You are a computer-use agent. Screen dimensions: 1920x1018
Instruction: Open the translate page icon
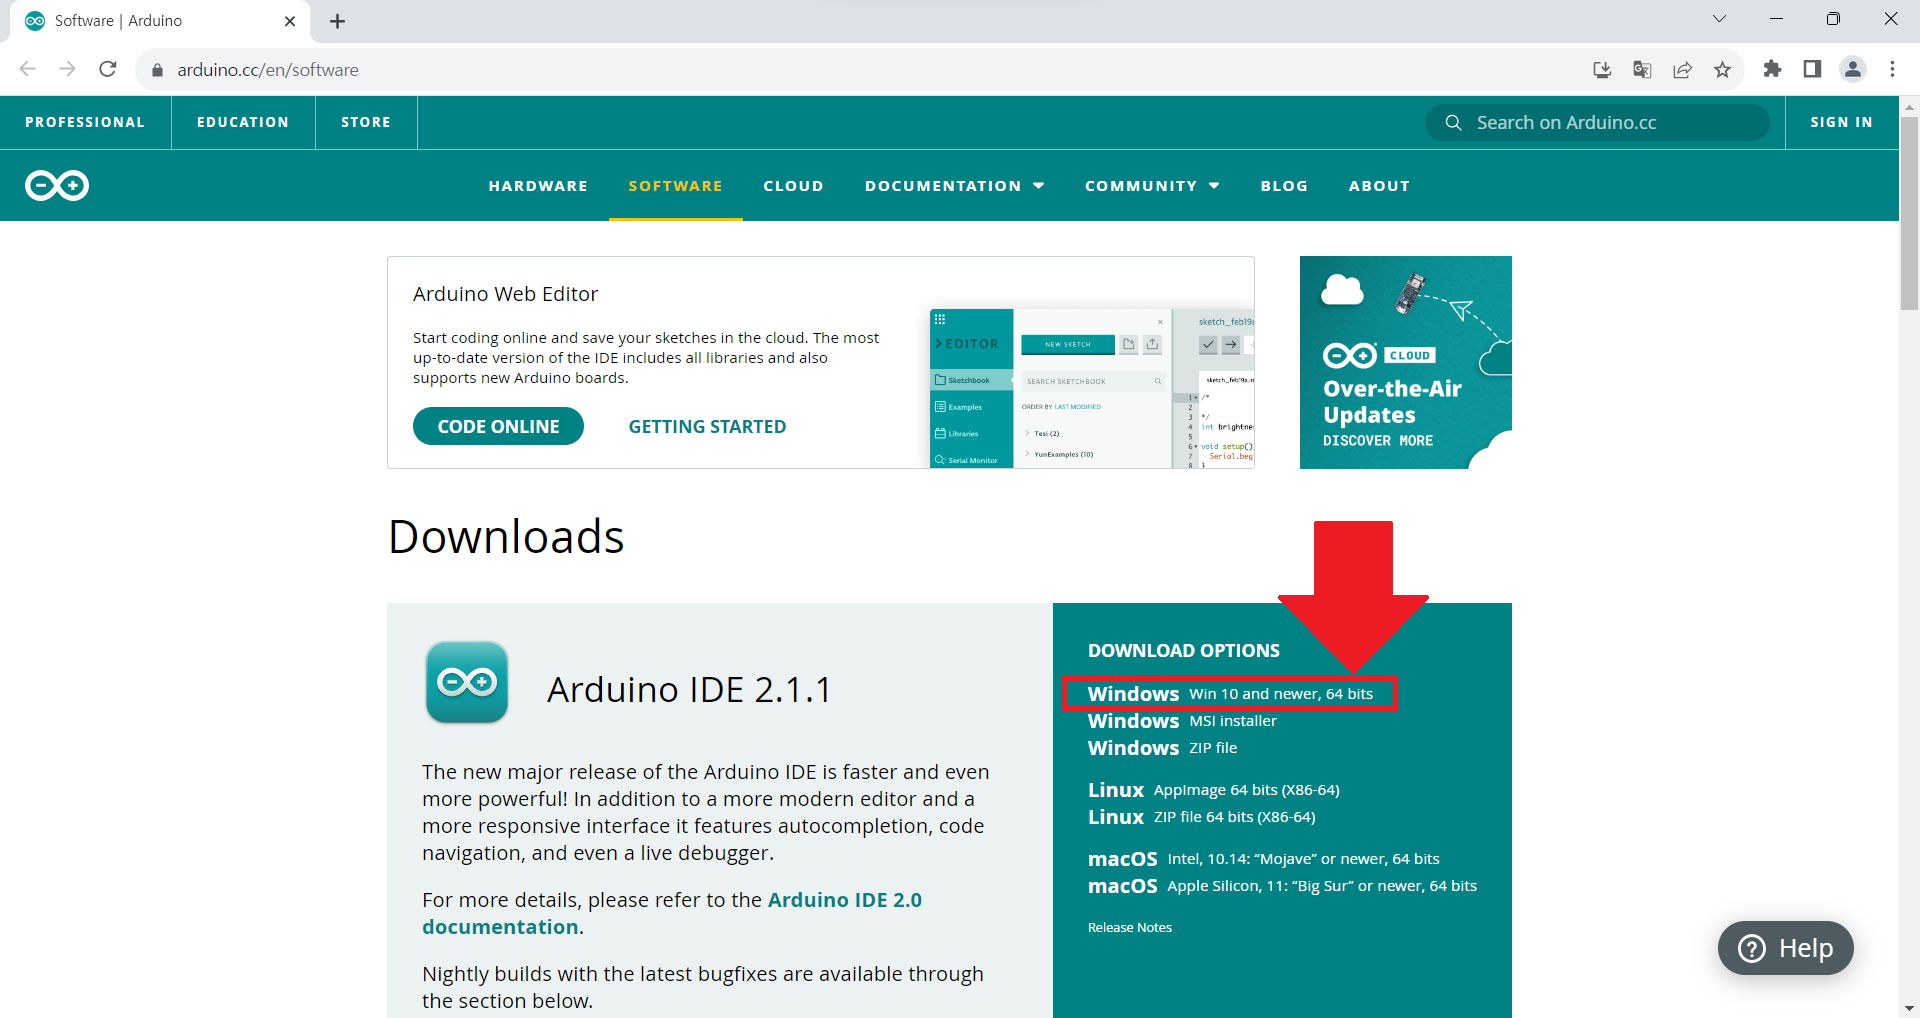tap(1642, 69)
